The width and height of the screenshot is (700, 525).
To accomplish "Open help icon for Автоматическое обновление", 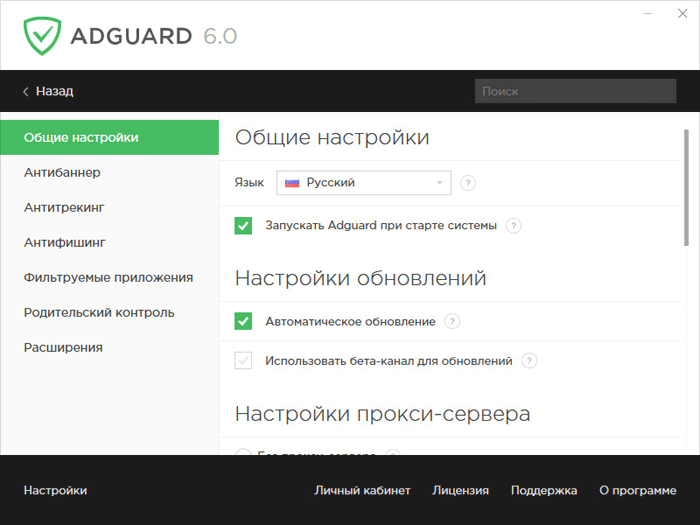I will pyautogui.click(x=452, y=321).
